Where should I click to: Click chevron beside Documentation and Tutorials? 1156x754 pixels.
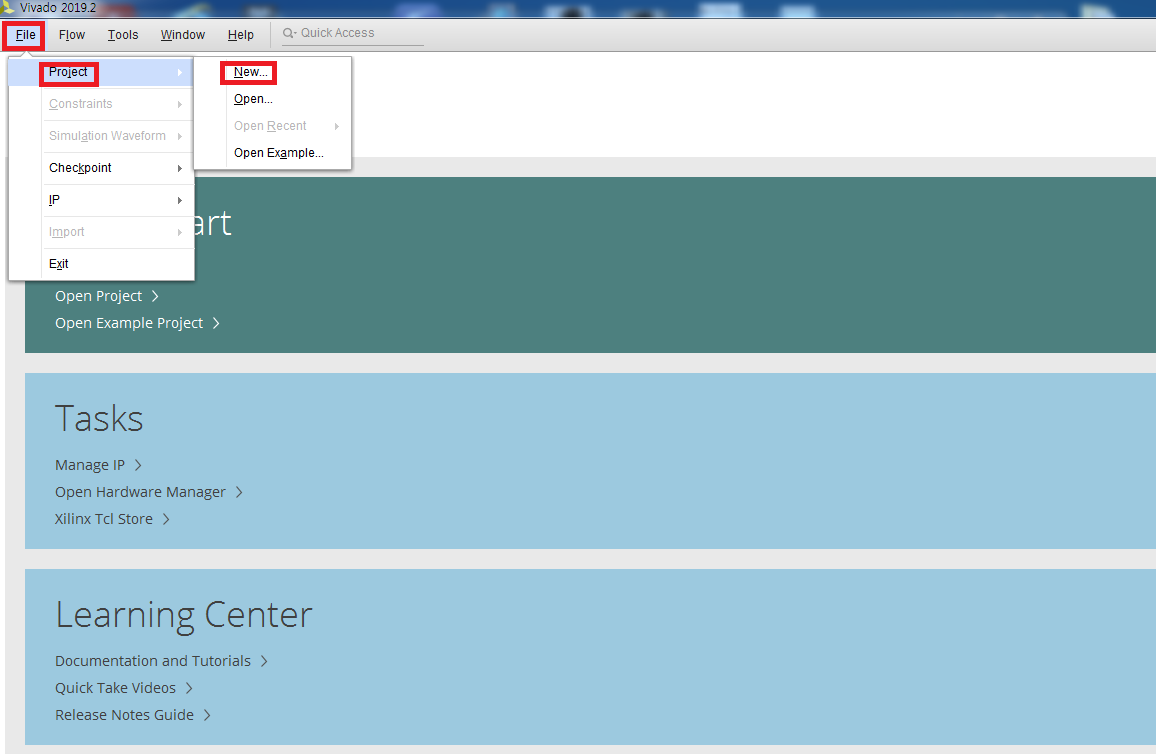[264, 661]
